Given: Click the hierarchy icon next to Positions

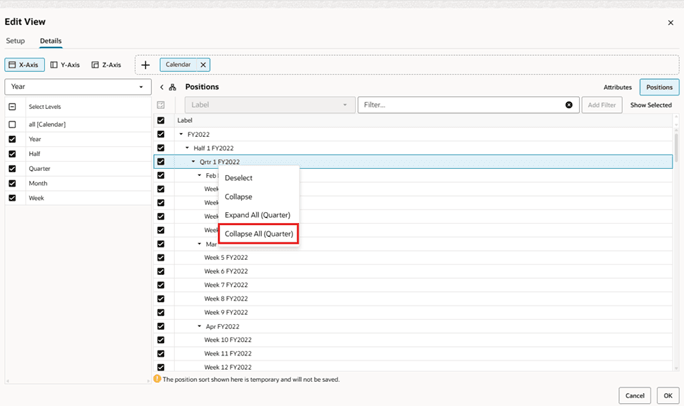Looking at the screenshot, I should tap(173, 87).
